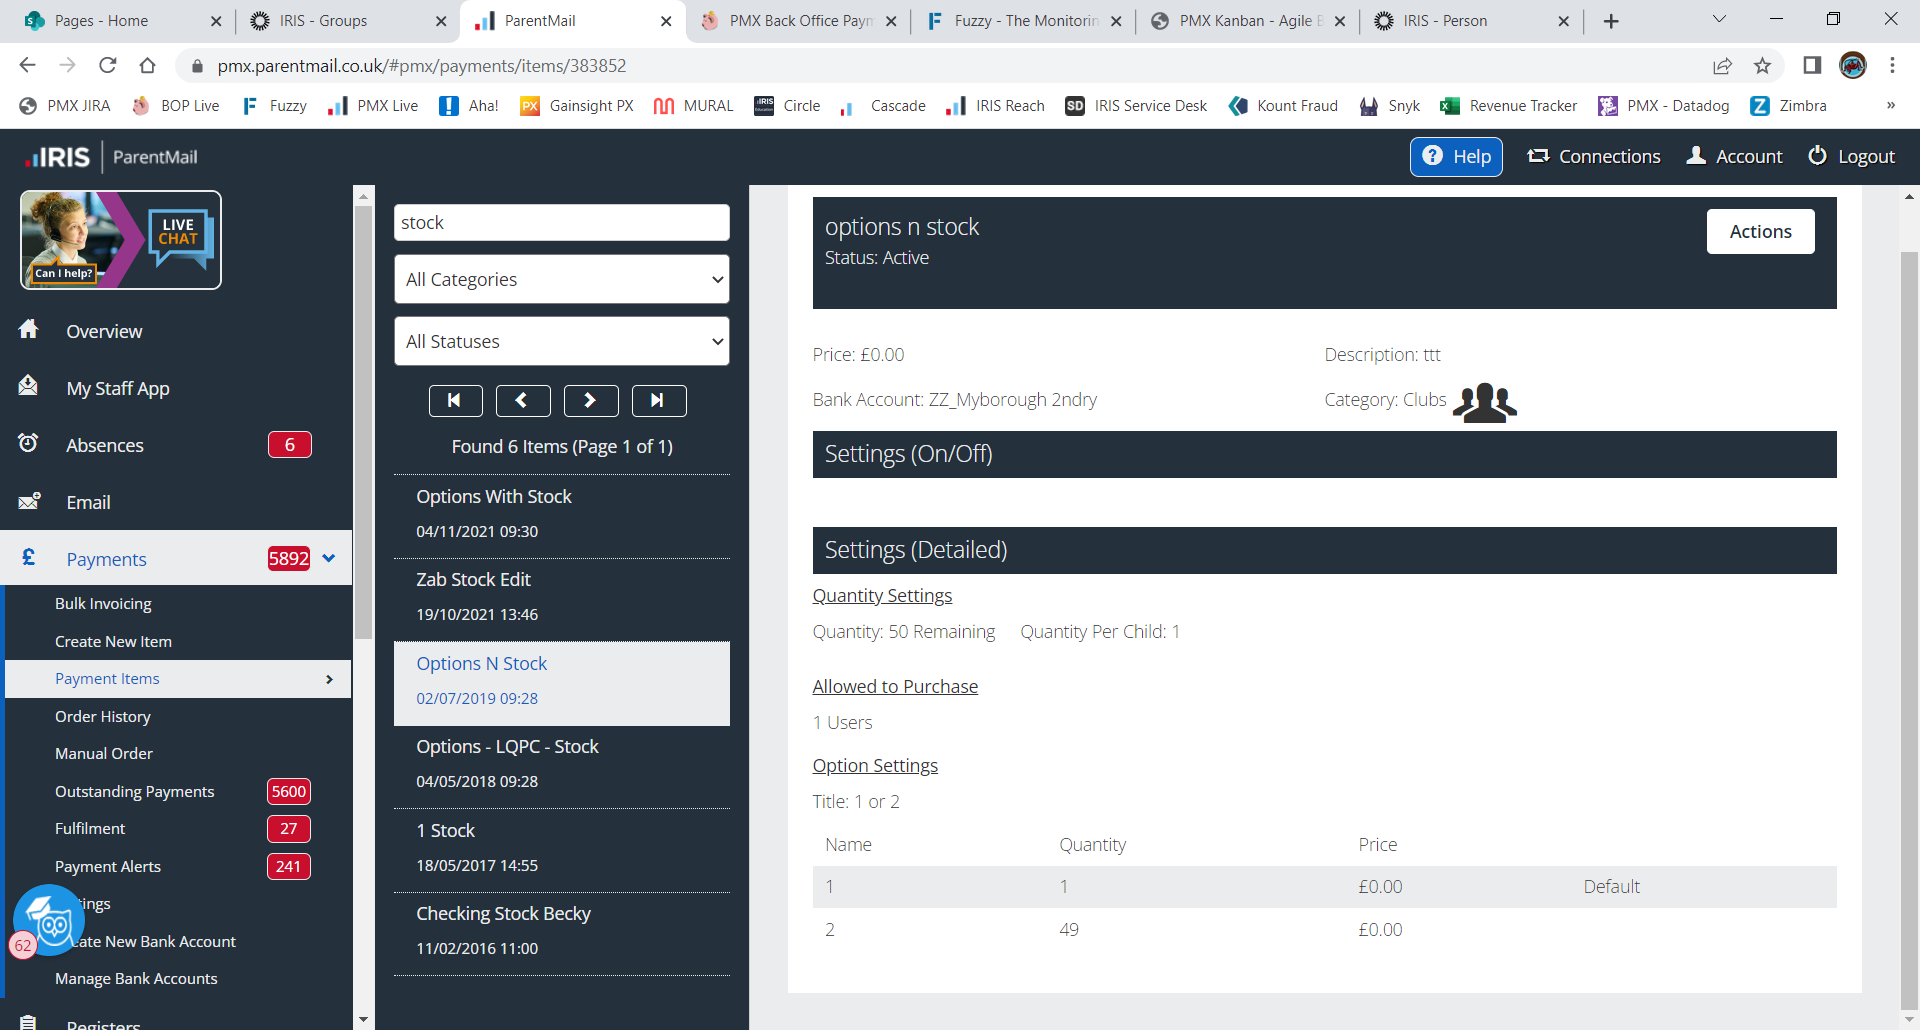Click the stock search field
The image size is (1920, 1030).
pyautogui.click(x=561, y=223)
